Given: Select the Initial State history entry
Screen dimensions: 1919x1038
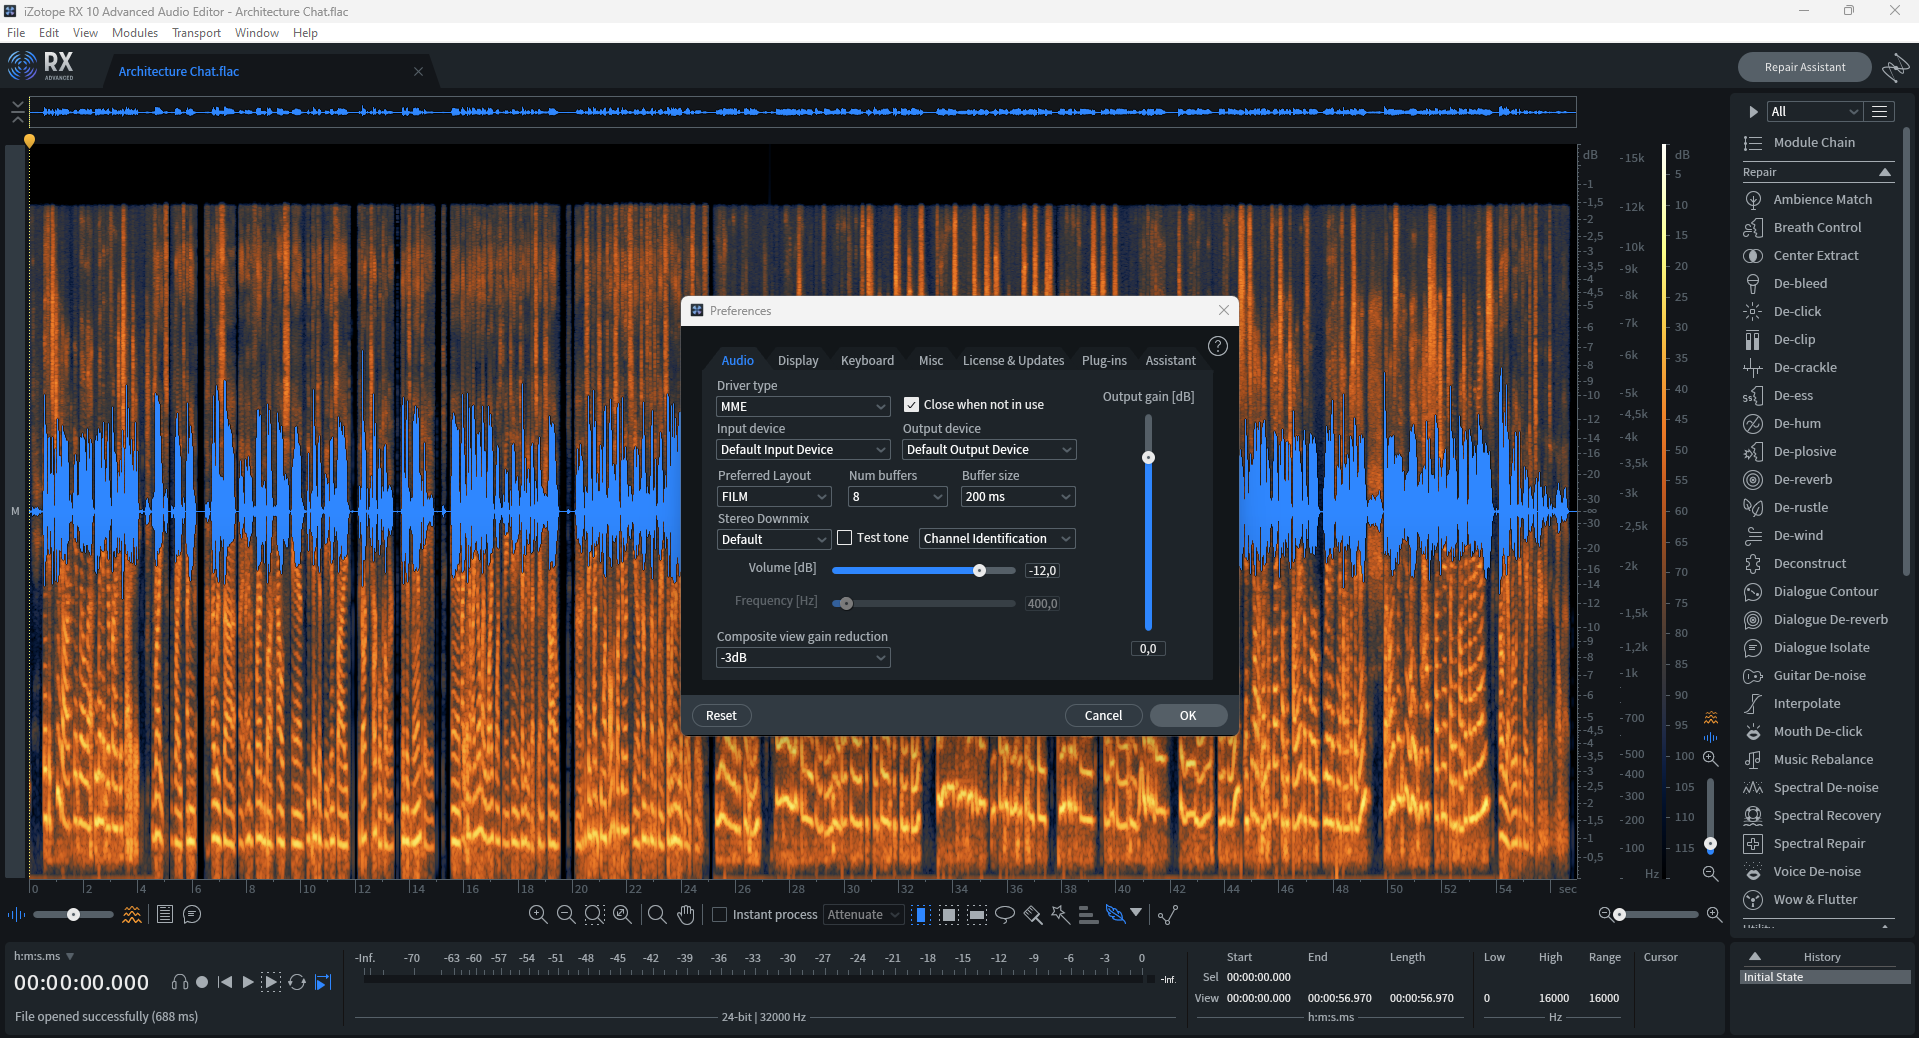Looking at the screenshot, I should 1825,978.
